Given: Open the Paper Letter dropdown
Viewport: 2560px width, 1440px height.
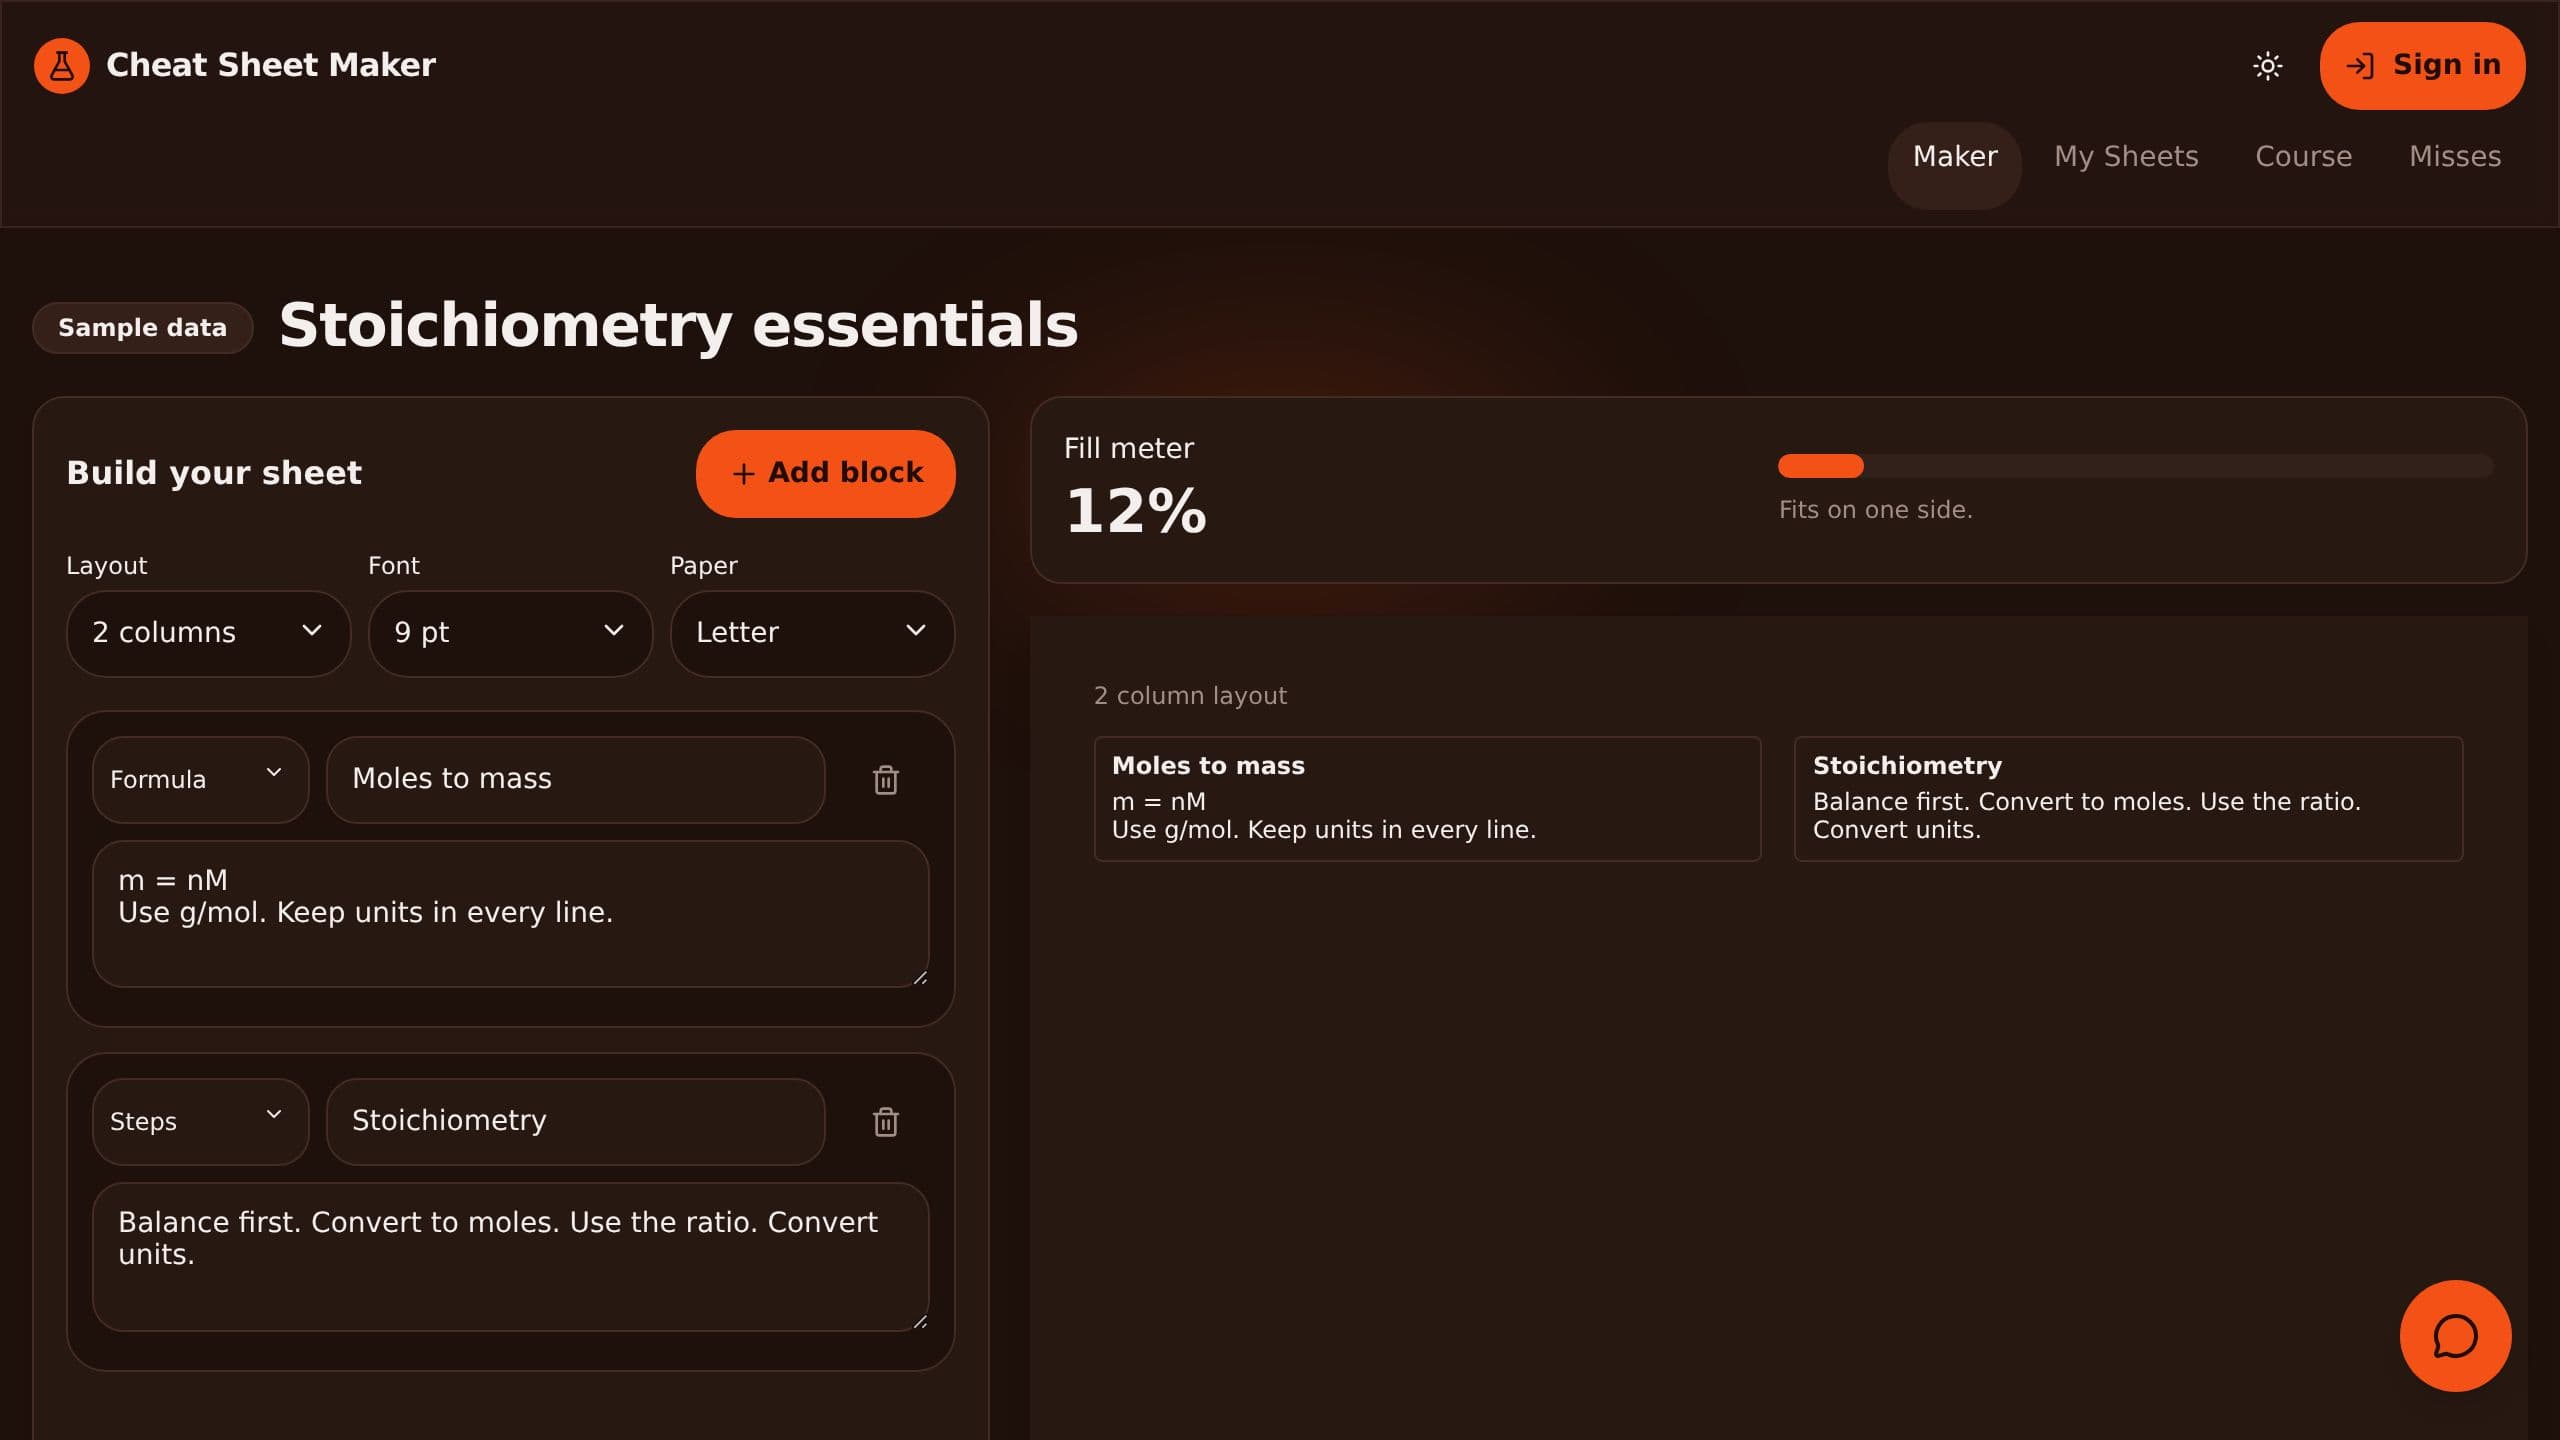Looking at the screenshot, I should pyautogui.click(x=812, y=633).
